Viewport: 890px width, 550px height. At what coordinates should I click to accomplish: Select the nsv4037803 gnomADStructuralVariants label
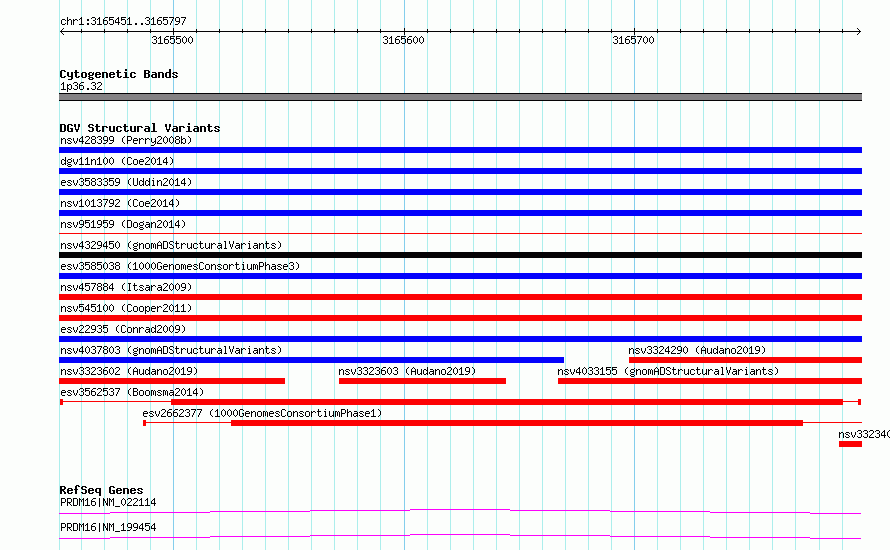171,350
